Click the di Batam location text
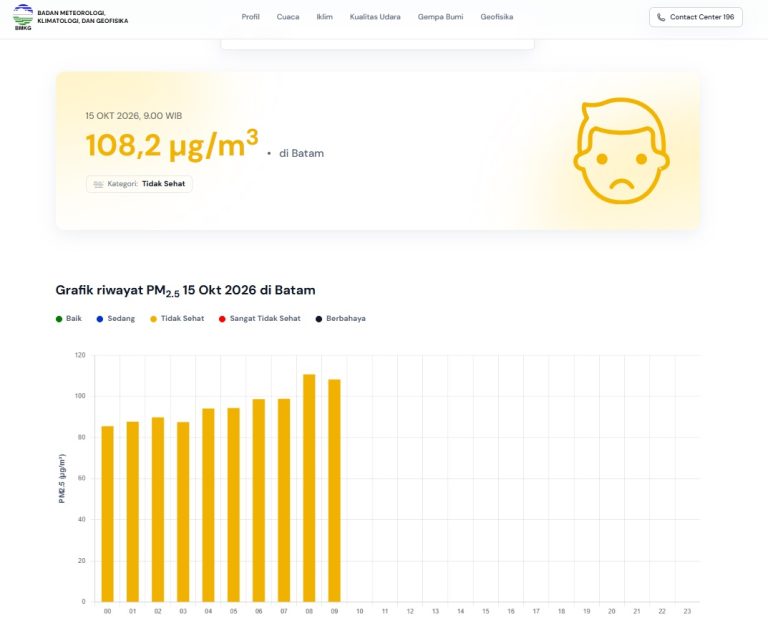 pos(301,153)
